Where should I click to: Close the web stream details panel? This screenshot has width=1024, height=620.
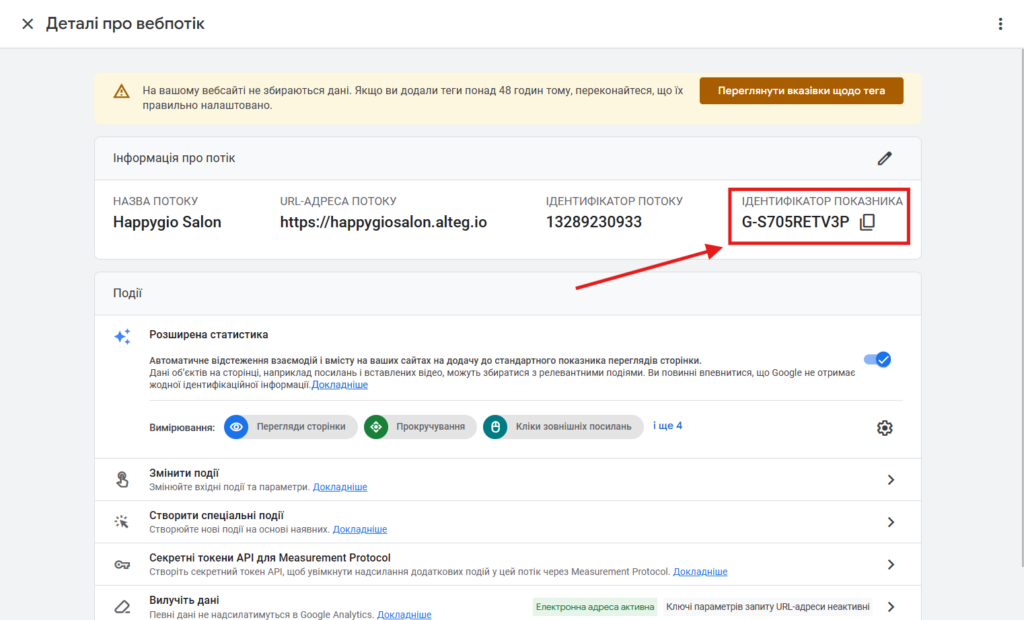(x=27, y=23)
